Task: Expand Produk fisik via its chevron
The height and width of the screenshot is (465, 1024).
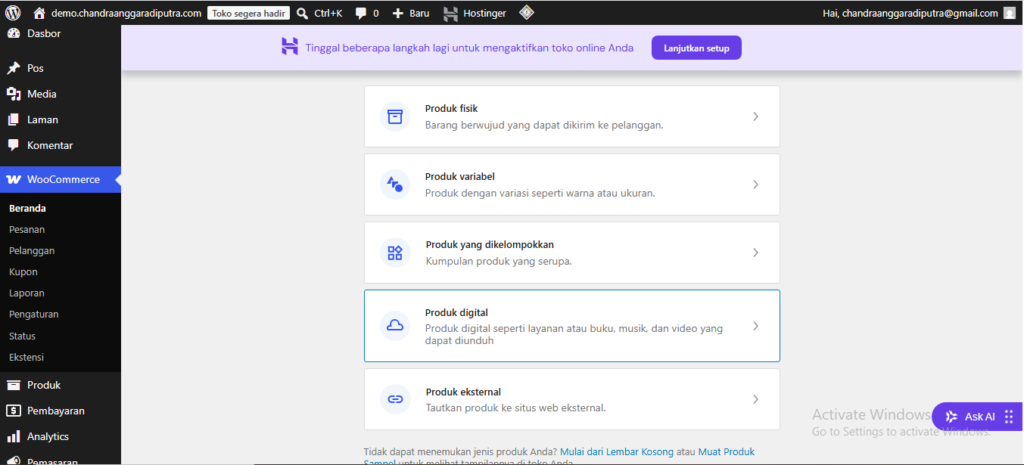Action: [x=756, y=116]
